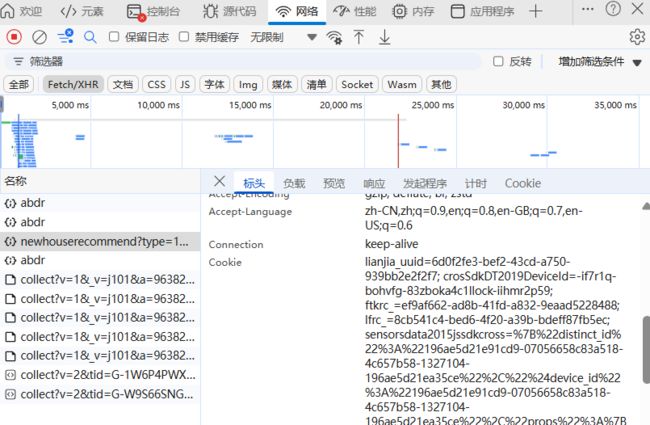Filter requests by 文档
This screenshot has width=650, height=425.
tap(123, 85)
